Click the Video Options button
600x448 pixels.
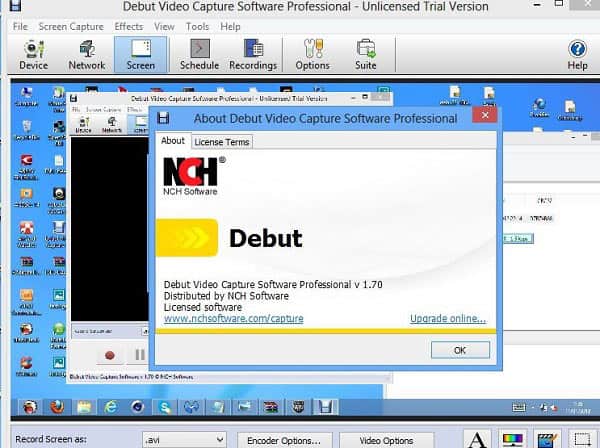click(x=386, y=441)
